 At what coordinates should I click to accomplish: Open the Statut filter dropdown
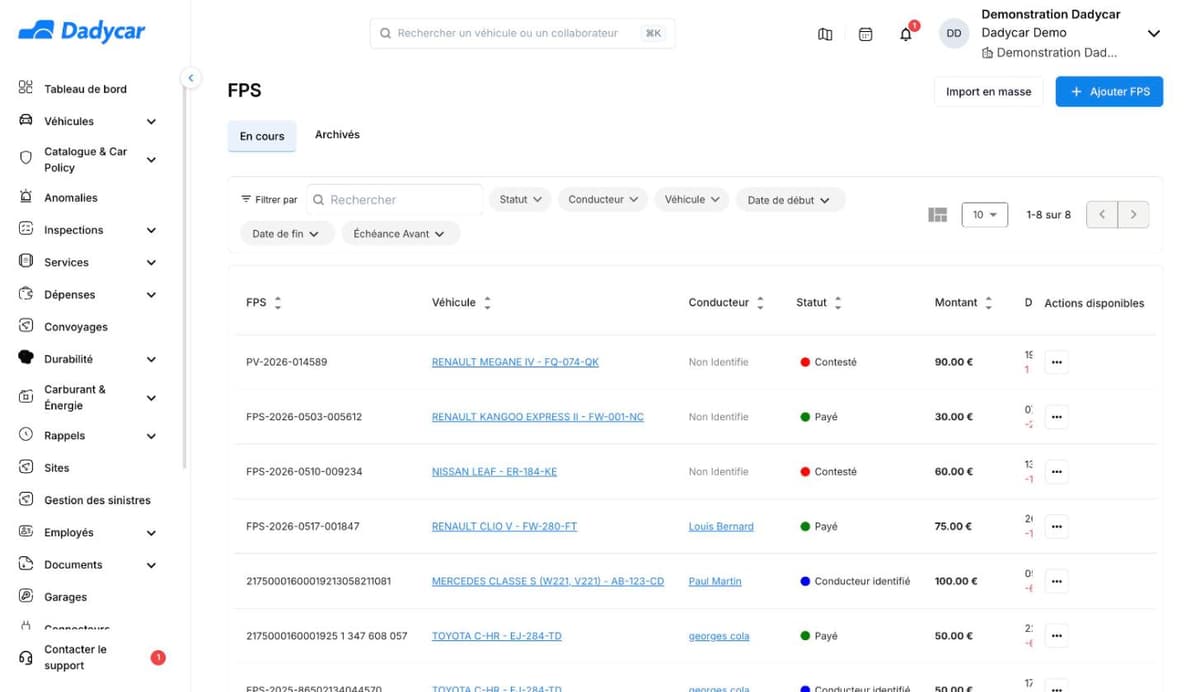[520, 199]
